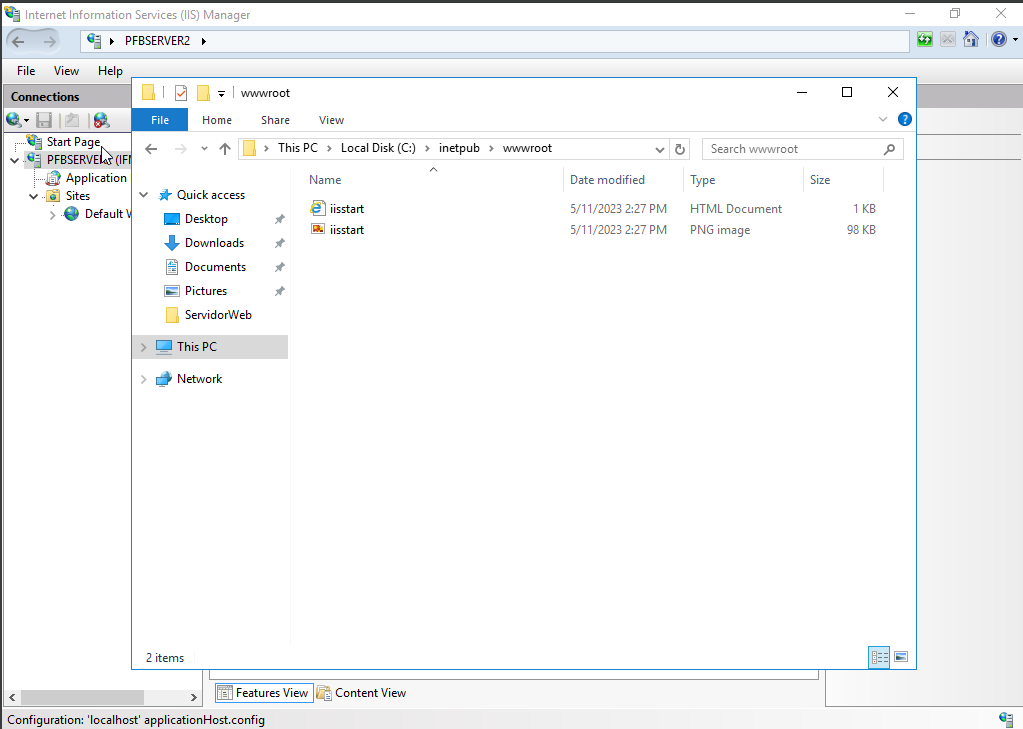
Task: Unpin Desktop from Quick access
Action: (279, 218)
